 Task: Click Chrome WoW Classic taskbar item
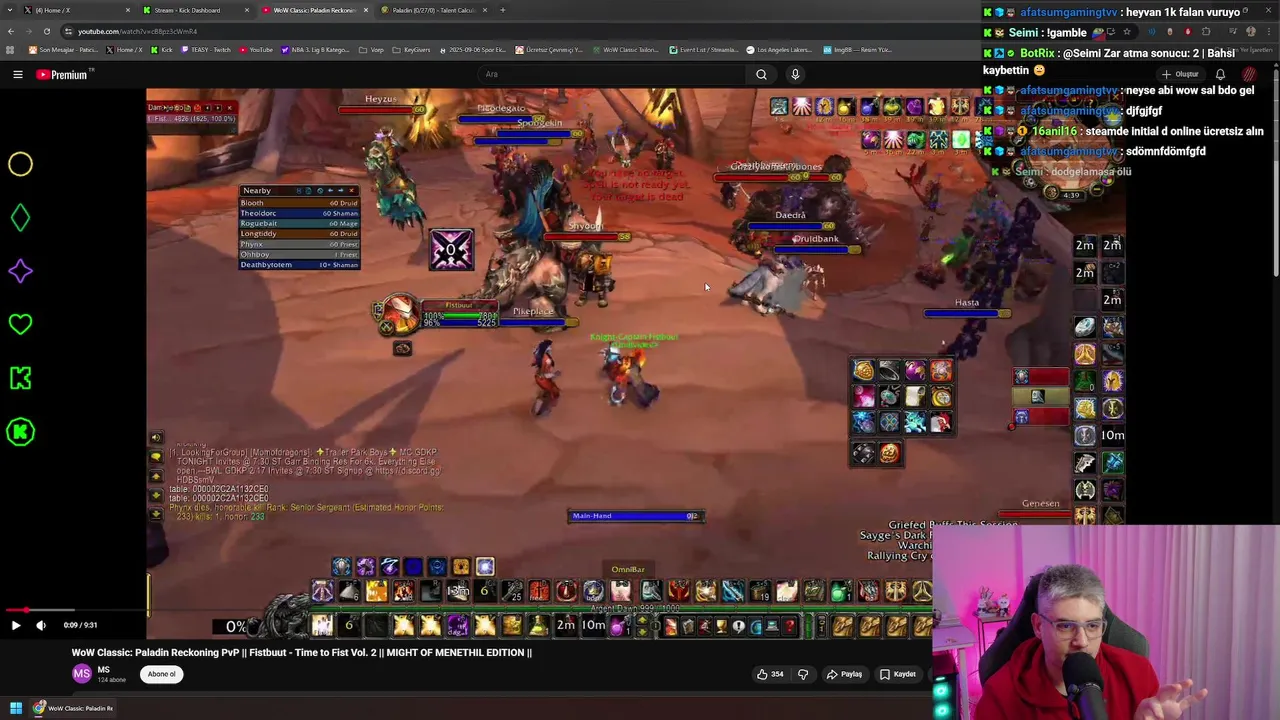point(73,708)
